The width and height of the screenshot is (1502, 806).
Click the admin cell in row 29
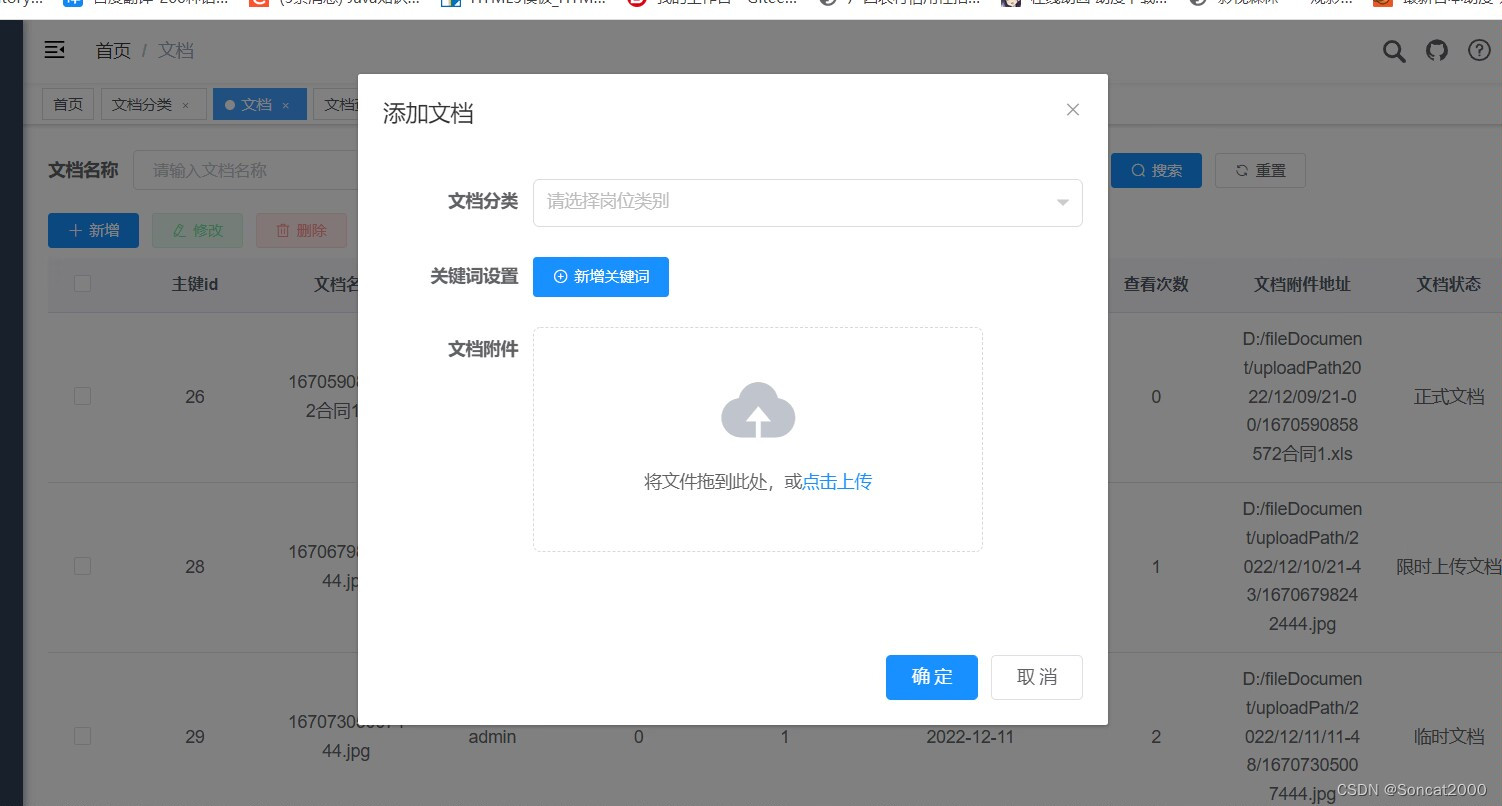492,737
